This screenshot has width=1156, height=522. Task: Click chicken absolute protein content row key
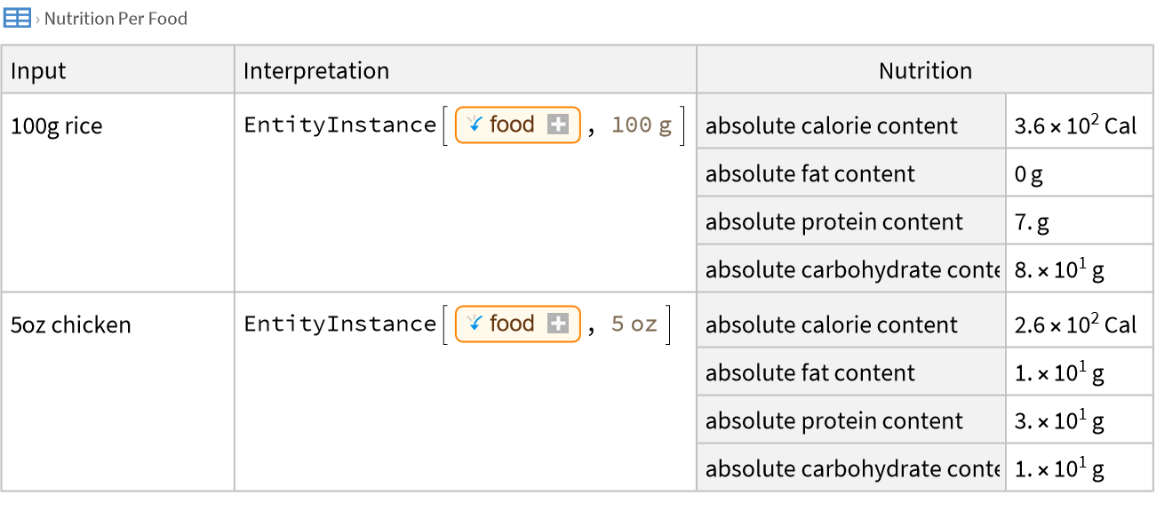834,421
